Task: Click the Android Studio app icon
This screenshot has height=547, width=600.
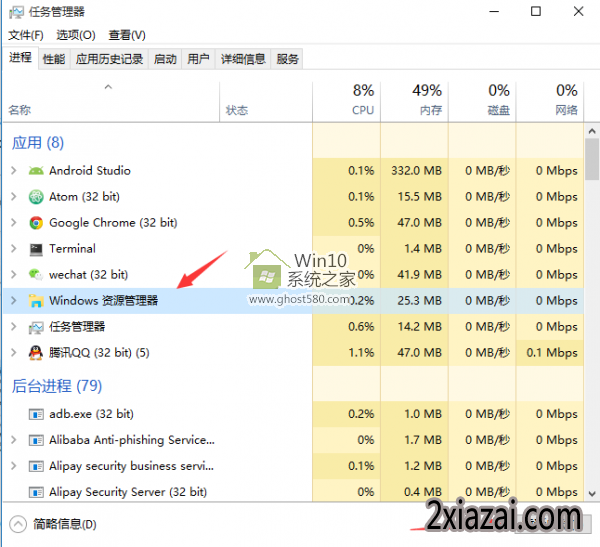Action: click(x=36, y=171)
